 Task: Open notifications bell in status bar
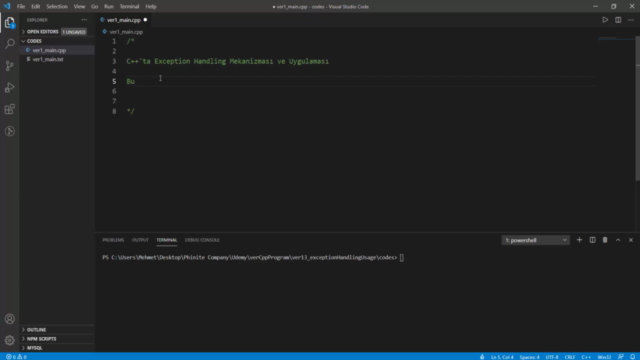632,357
